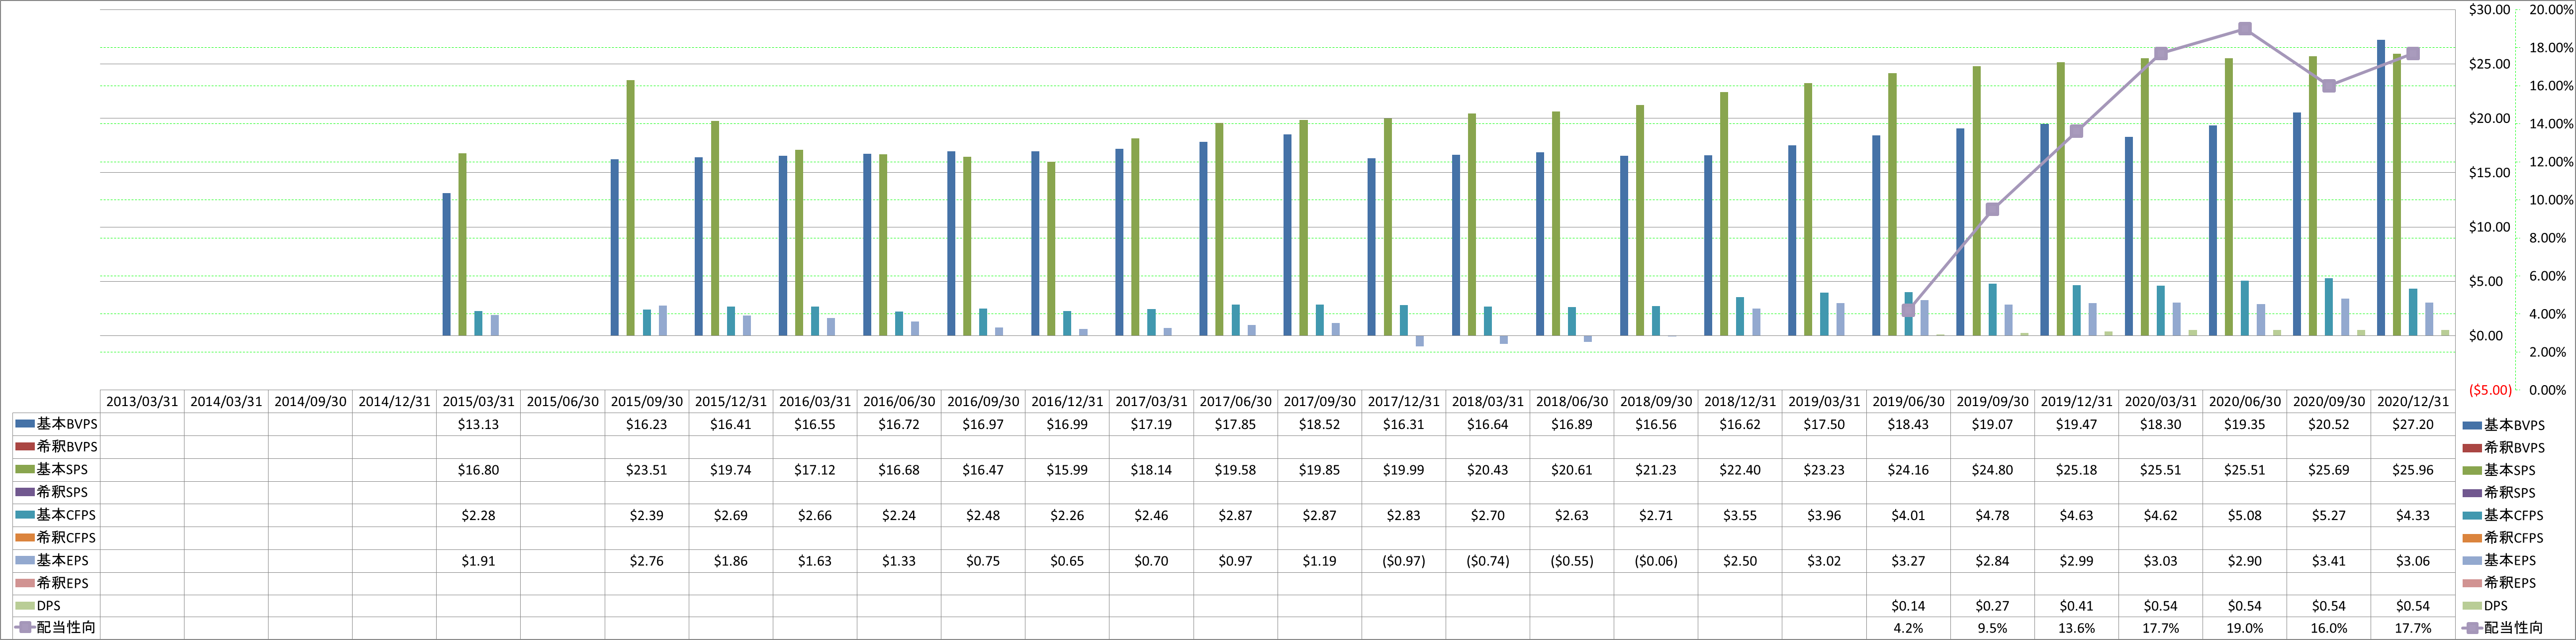Select the $18.52 基本BVPS cell
The height and width of the screenshot is (640, 2576).
1319,424
